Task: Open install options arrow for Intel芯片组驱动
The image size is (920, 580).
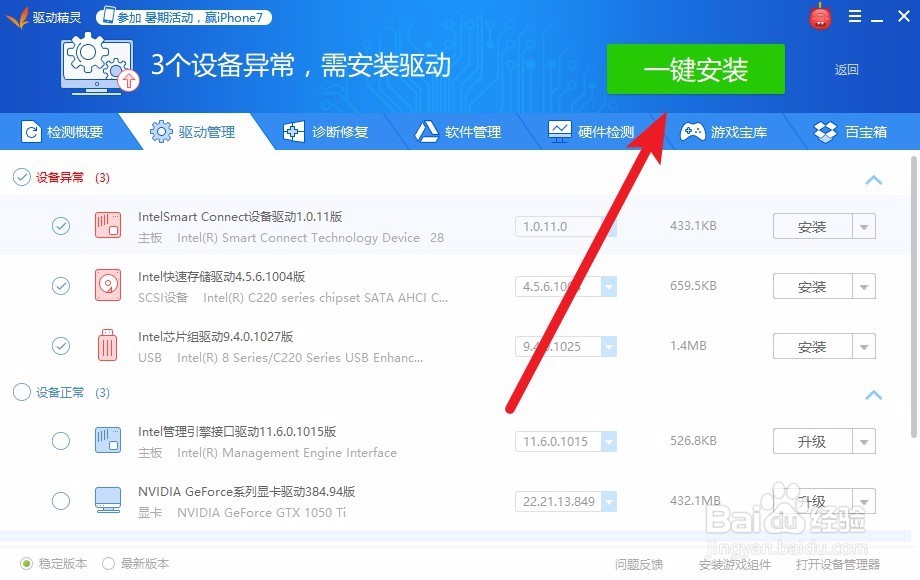Action: coord(864,346)
